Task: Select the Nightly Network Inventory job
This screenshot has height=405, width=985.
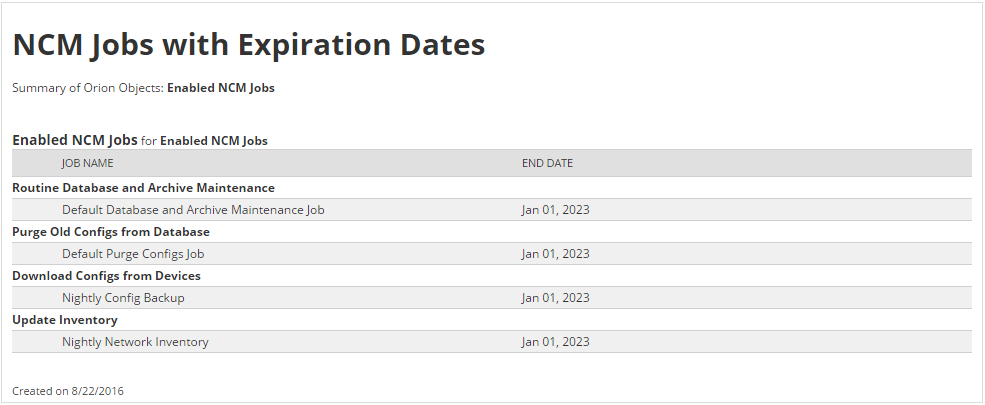Action: click(135, 342)
